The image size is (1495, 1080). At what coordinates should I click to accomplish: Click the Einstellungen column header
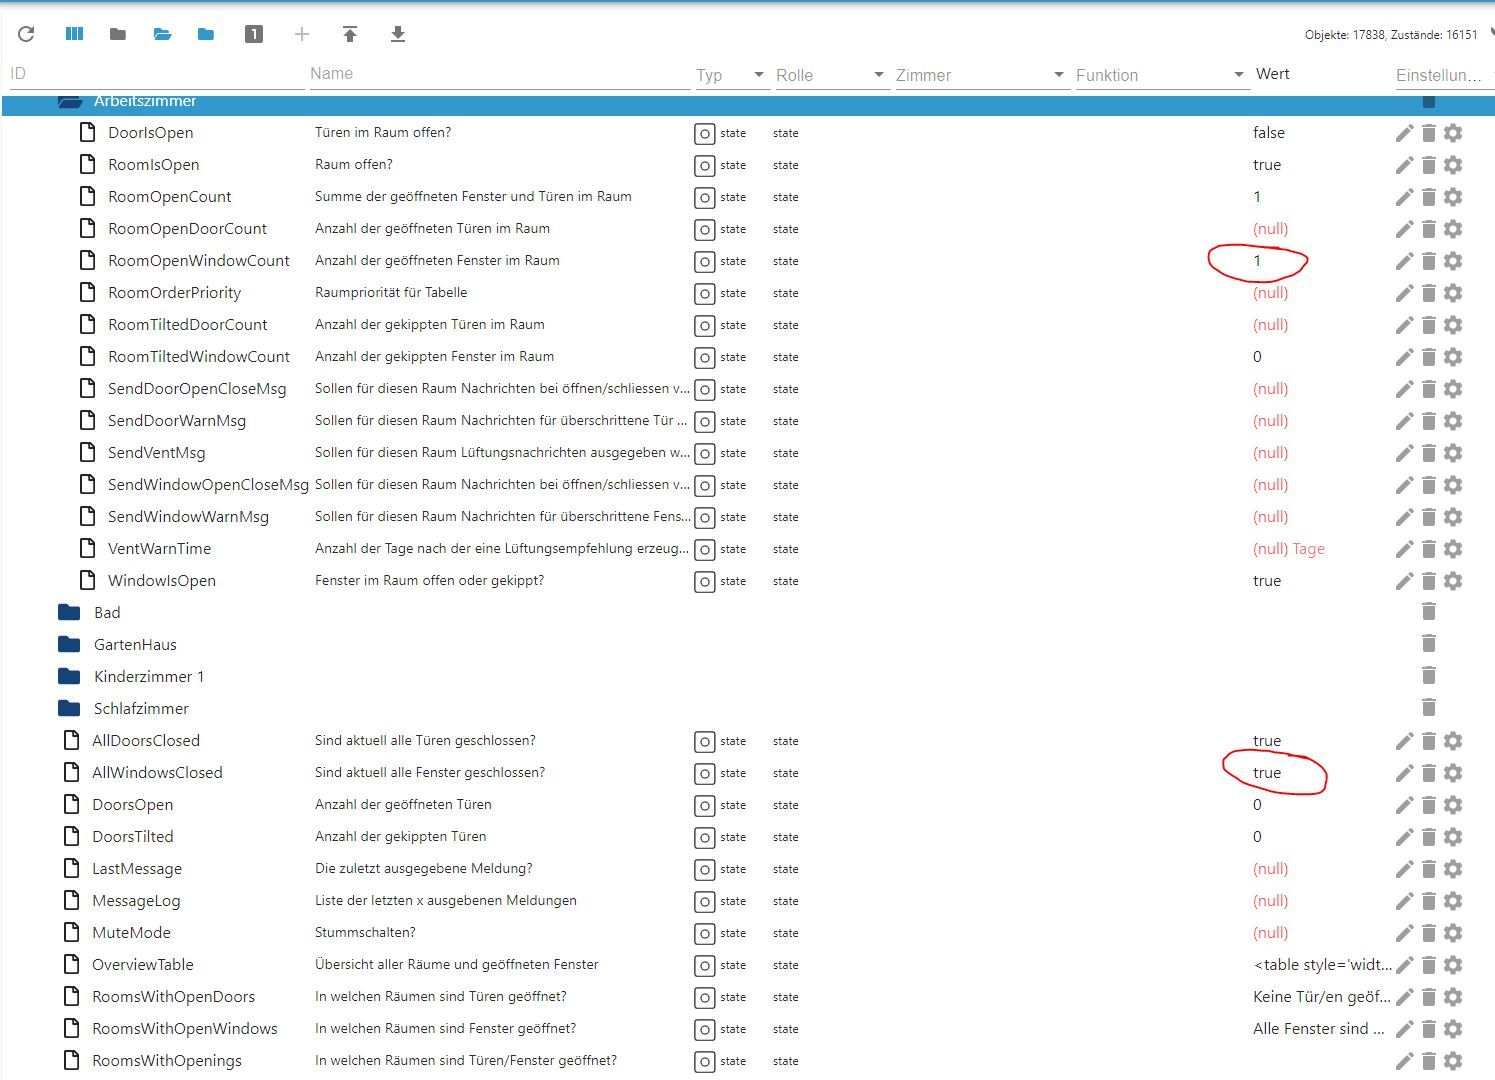click(1438, 75)
